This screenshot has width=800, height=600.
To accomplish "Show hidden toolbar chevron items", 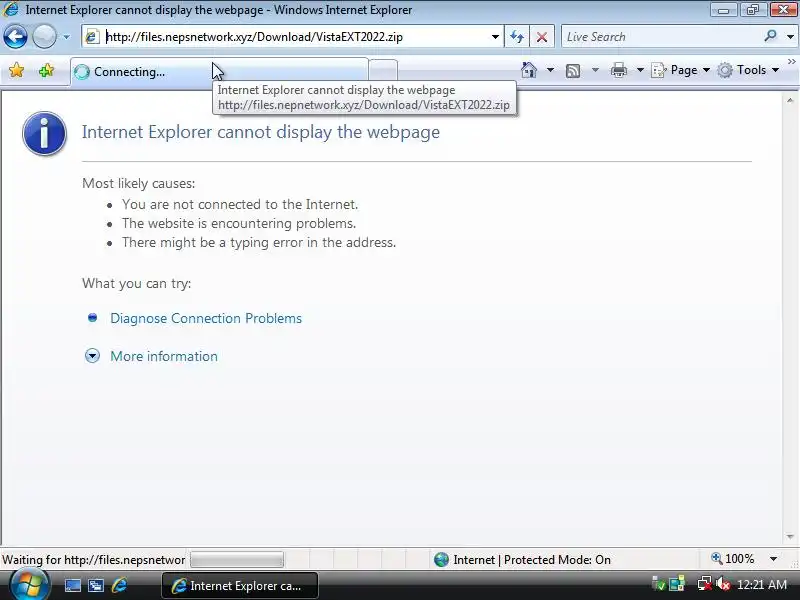I will [792, 62].
